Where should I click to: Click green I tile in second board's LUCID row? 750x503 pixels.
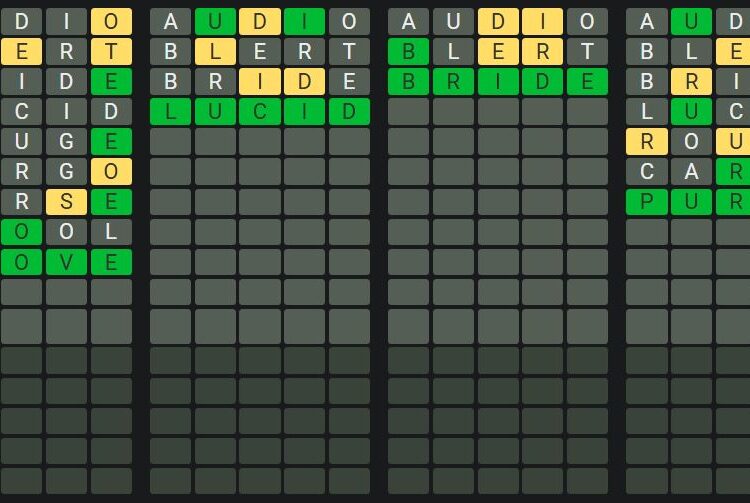304,111
